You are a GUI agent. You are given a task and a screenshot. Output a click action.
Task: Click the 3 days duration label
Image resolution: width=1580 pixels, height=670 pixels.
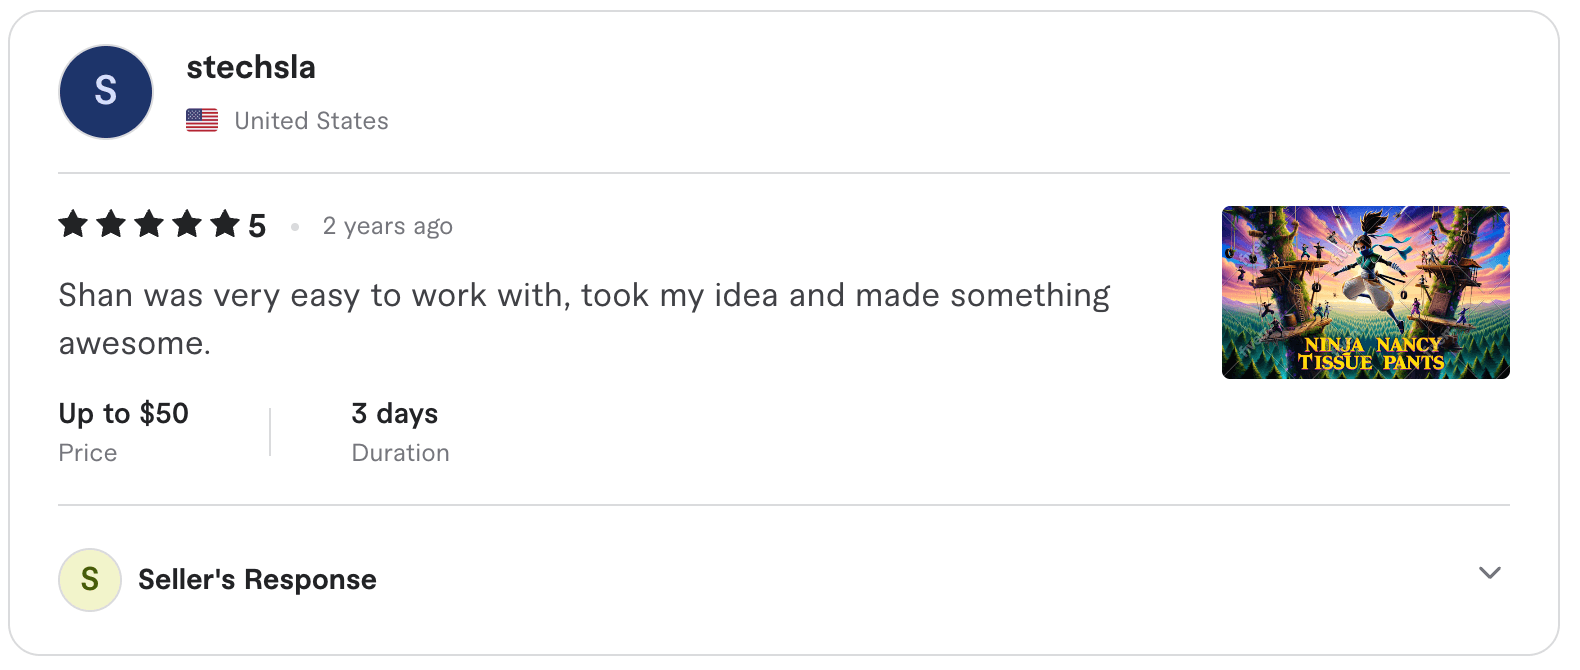click(394, 413)
